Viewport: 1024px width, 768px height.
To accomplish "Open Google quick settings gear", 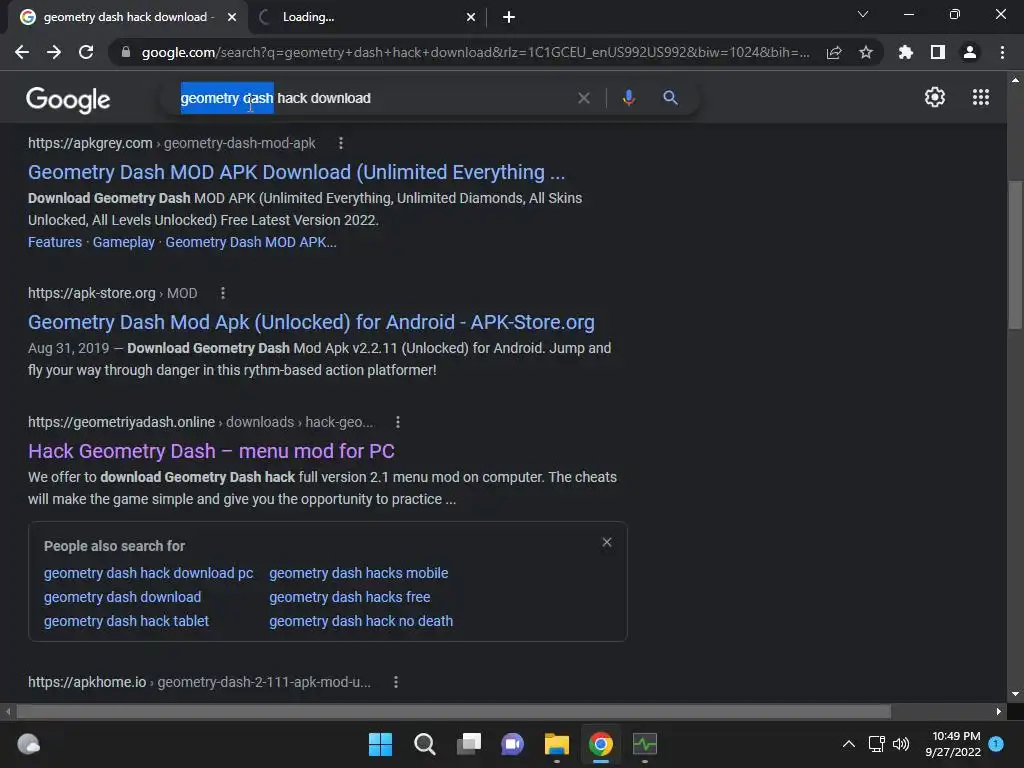I will coord(935,97).
